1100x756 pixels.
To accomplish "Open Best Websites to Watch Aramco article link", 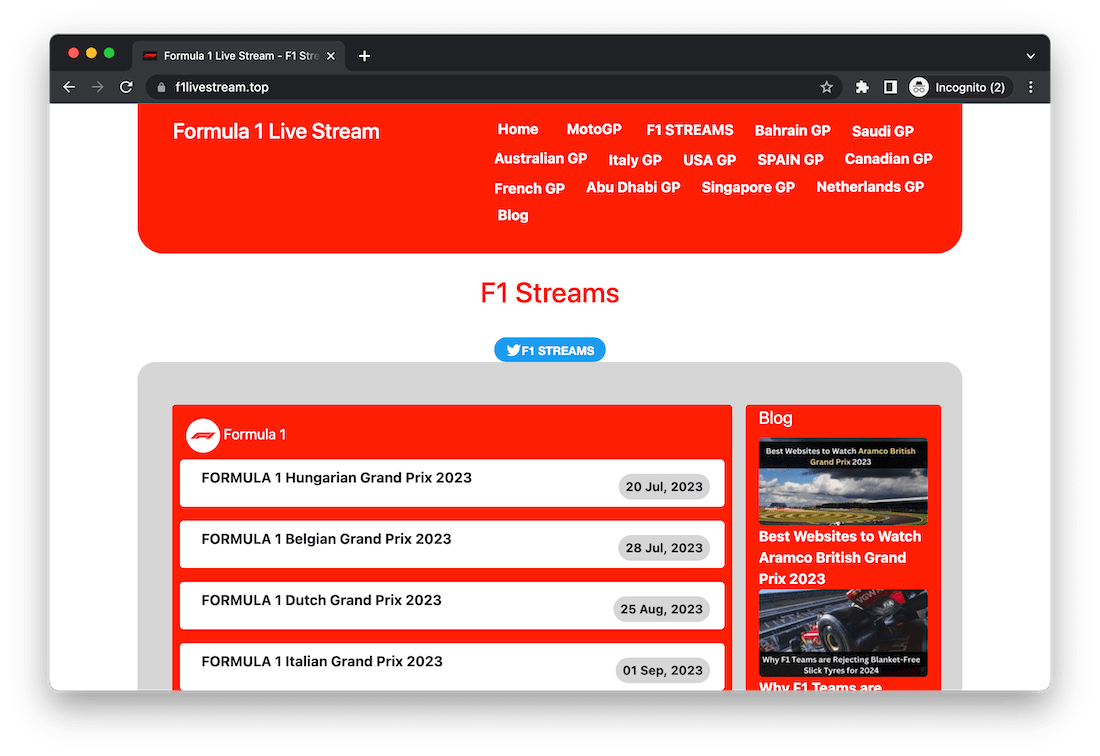I will [x=840, y=558].
